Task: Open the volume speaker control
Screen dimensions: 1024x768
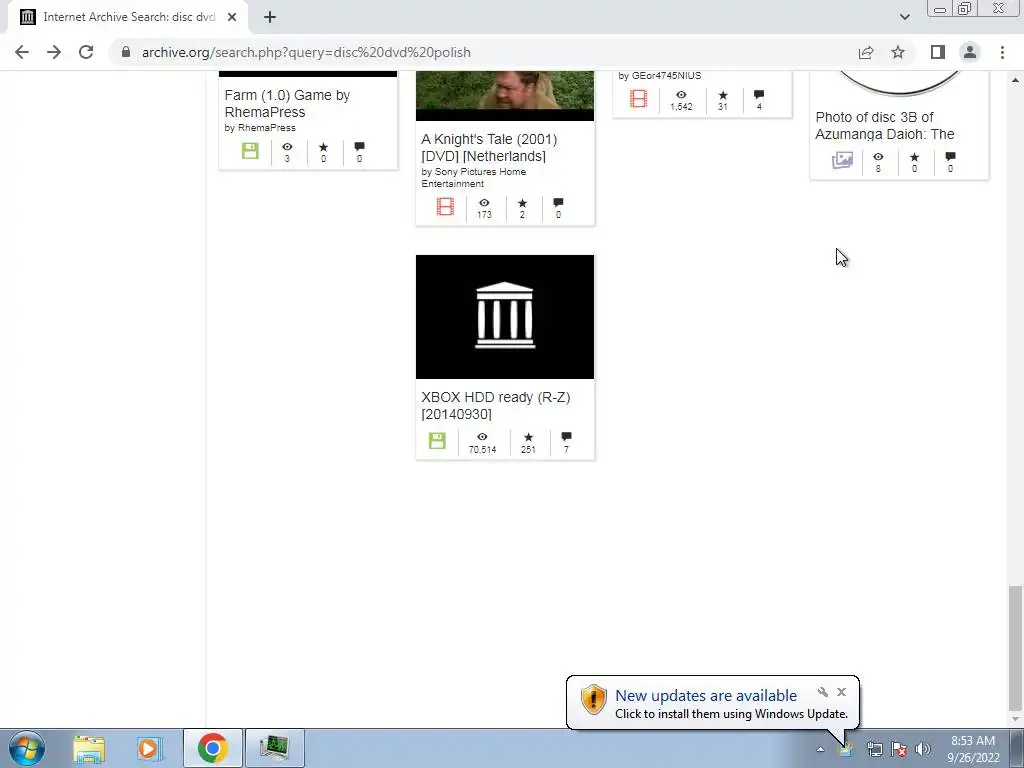Action: (923, 749)
